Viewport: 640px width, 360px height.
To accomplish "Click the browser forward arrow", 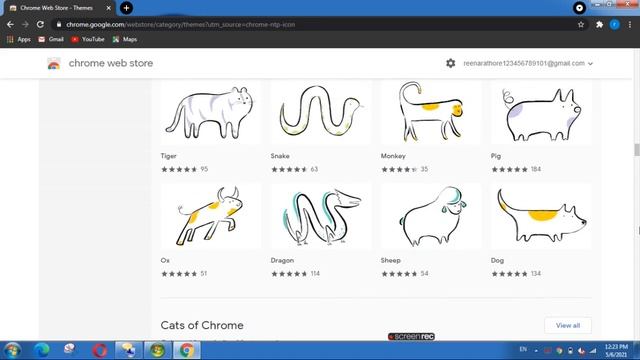I will pyautogui.click(x=25, y=24).
